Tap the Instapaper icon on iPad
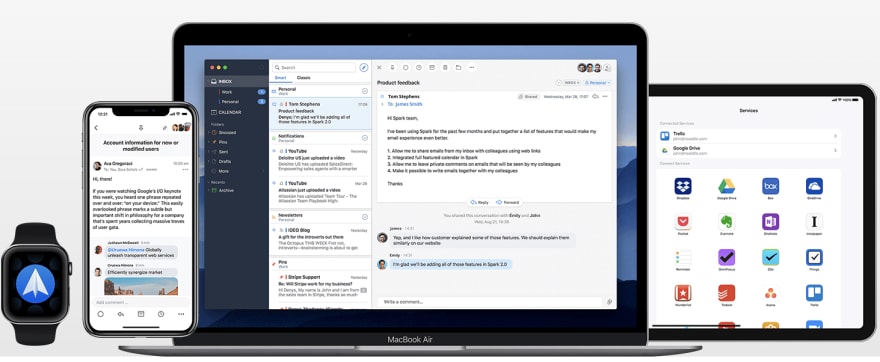Screen dimensions: 880x362 (x=814, y=222)
